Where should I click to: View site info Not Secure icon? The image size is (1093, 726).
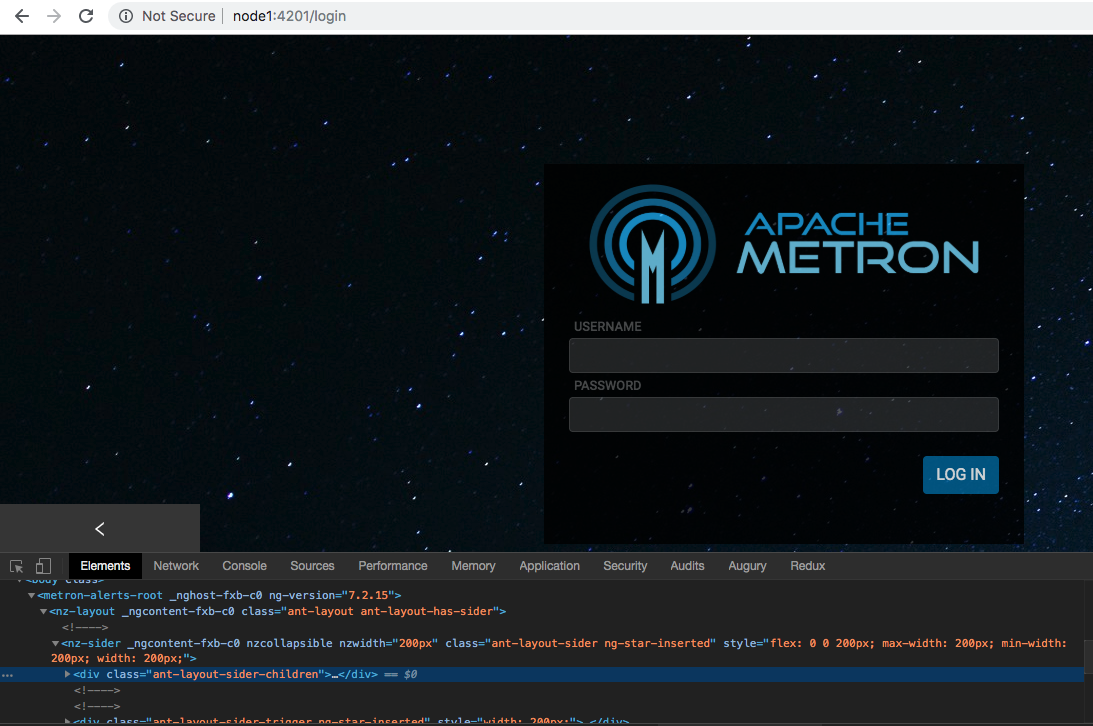[x=125, y=16]
